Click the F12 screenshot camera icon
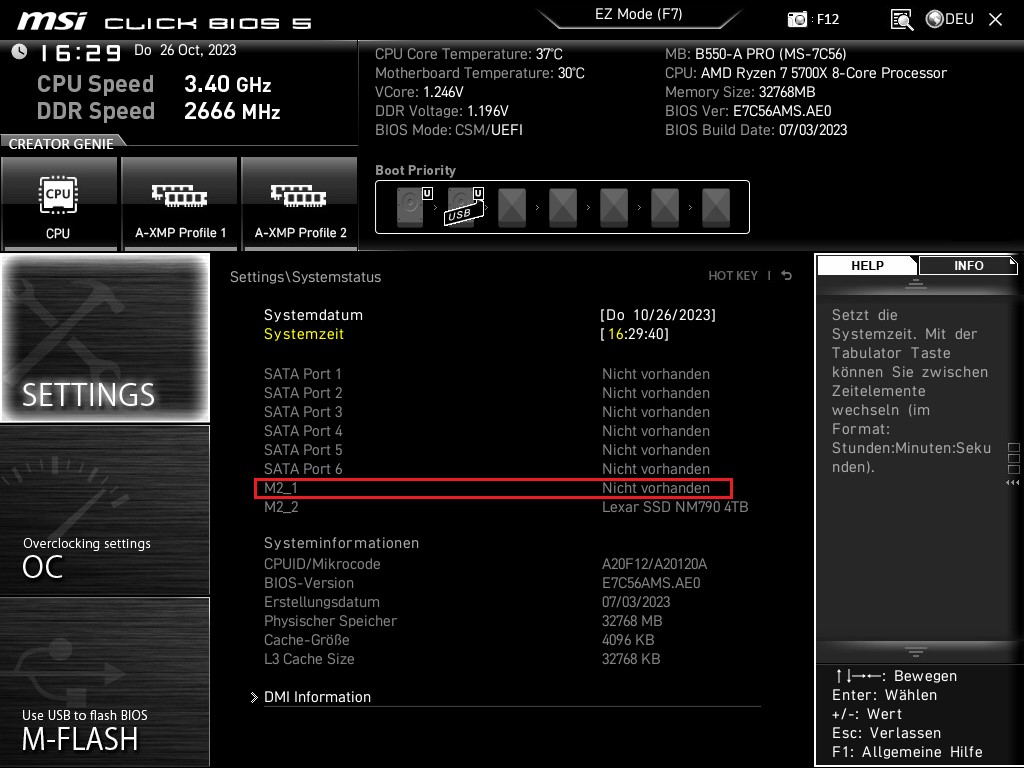1024x768 pixels. (797, 19)
